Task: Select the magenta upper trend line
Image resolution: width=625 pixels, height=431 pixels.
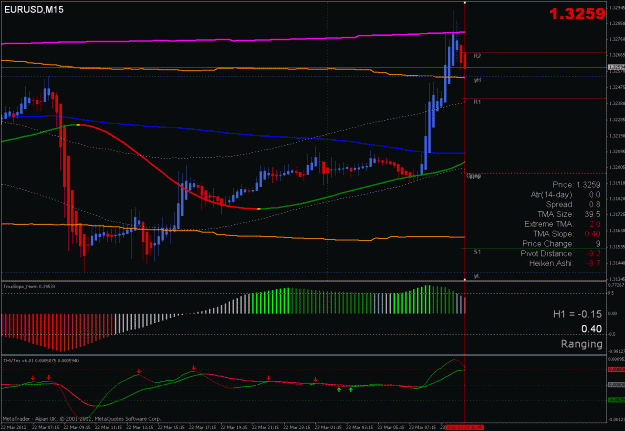Action: pos(233,39)
